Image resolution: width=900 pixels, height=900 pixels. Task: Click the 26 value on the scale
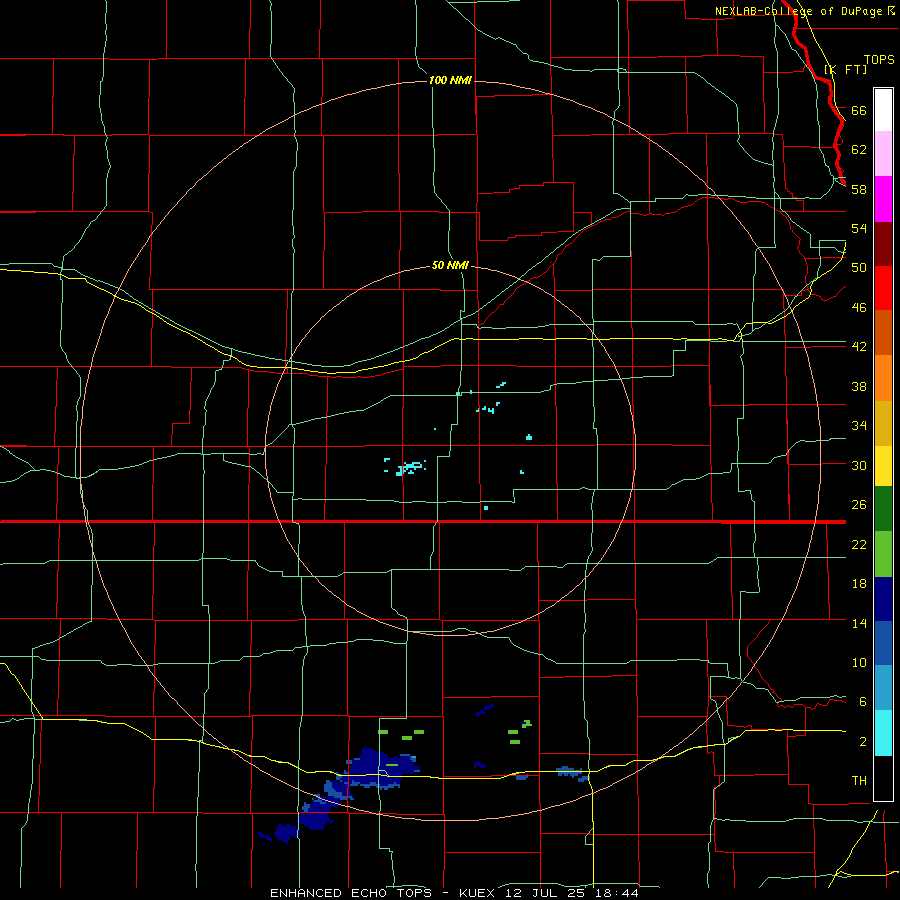[859, 505]
